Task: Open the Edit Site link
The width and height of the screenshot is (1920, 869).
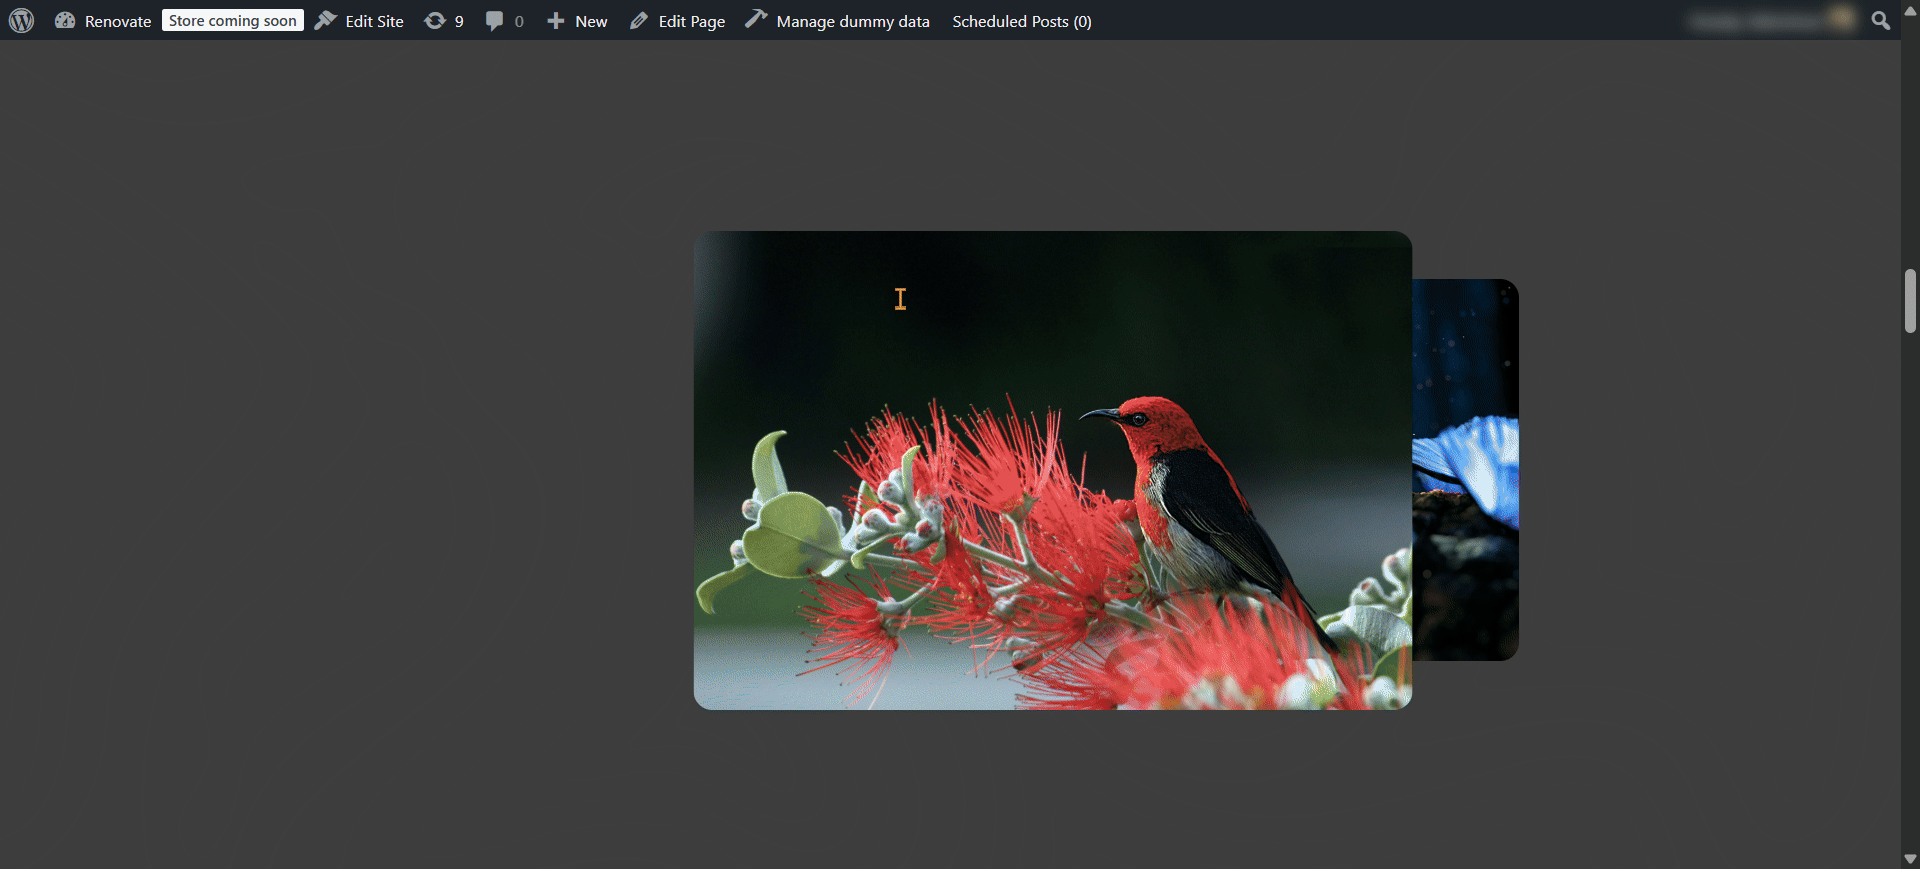Action: [x=374, y=21]
